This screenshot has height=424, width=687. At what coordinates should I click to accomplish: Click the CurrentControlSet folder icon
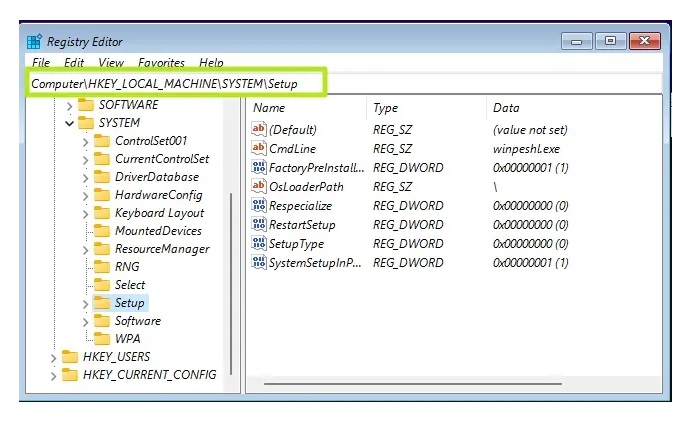tap(102, 159)
